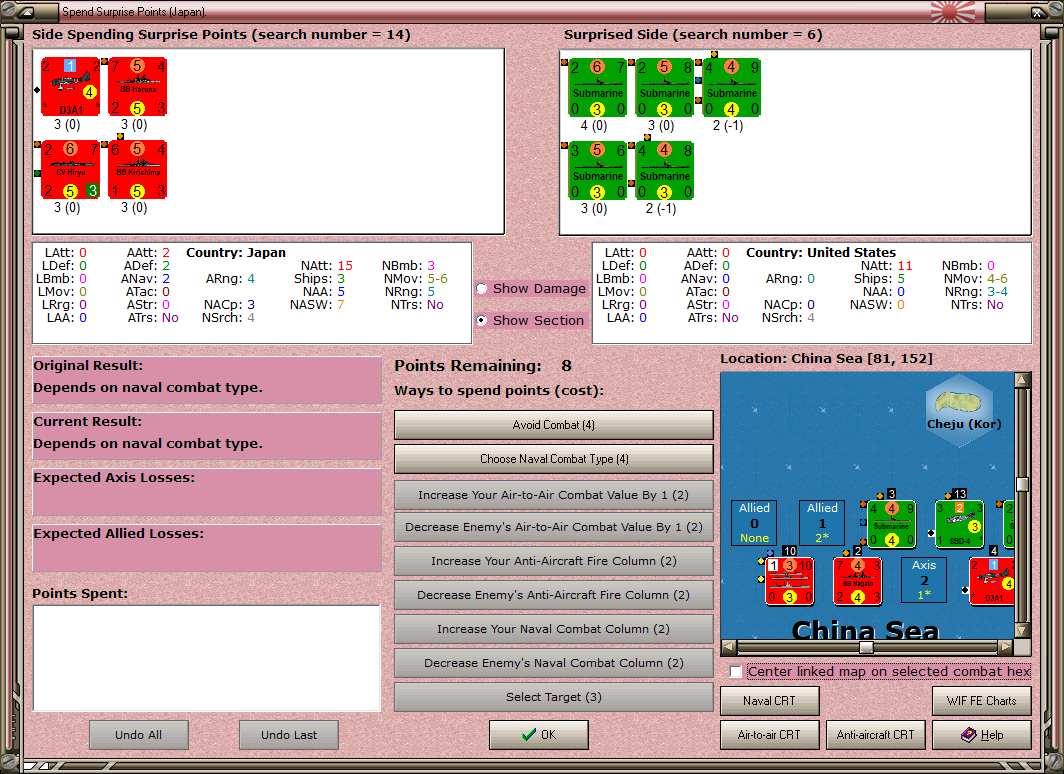The height and width of the screenshot is (774, 1064).
Task: Click Choose Naval Combat Type (4)
Action: [x=554, y=459]
